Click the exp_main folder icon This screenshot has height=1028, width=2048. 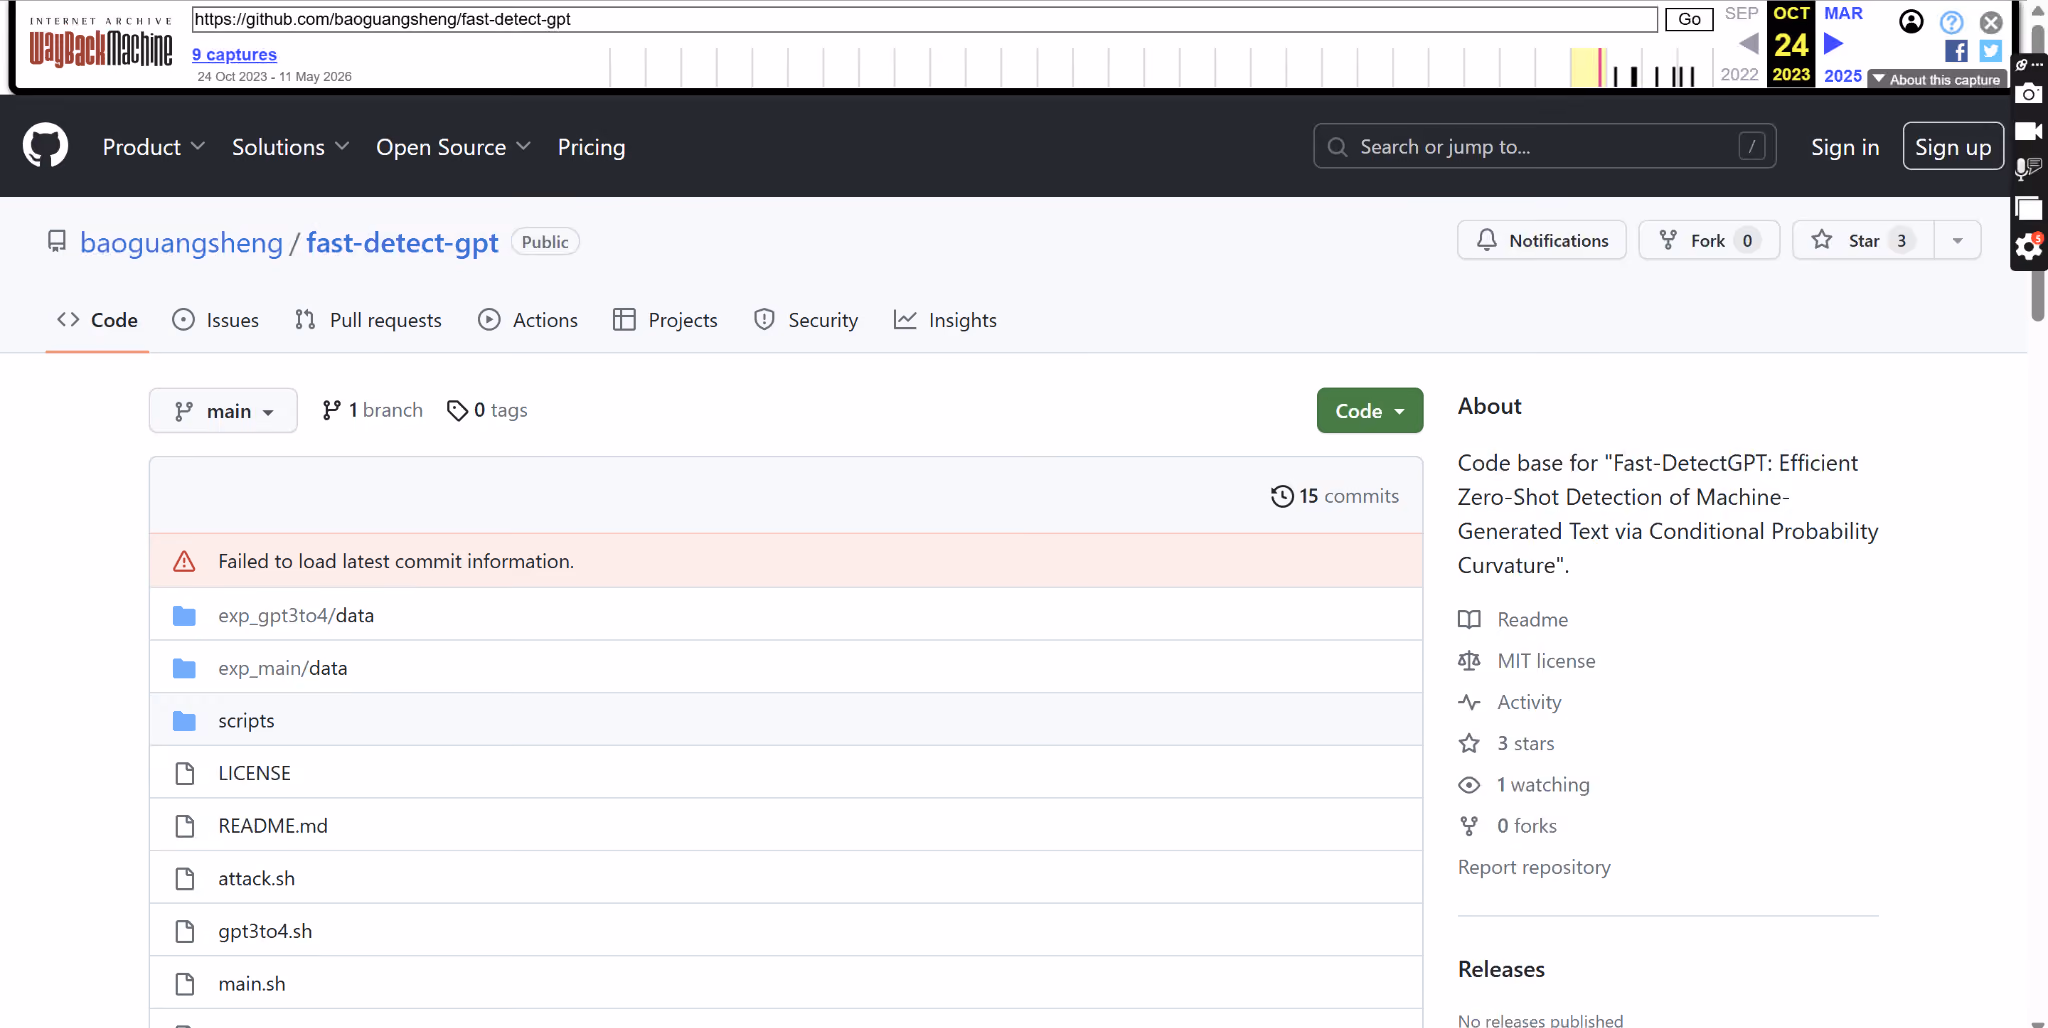[184, 668]
